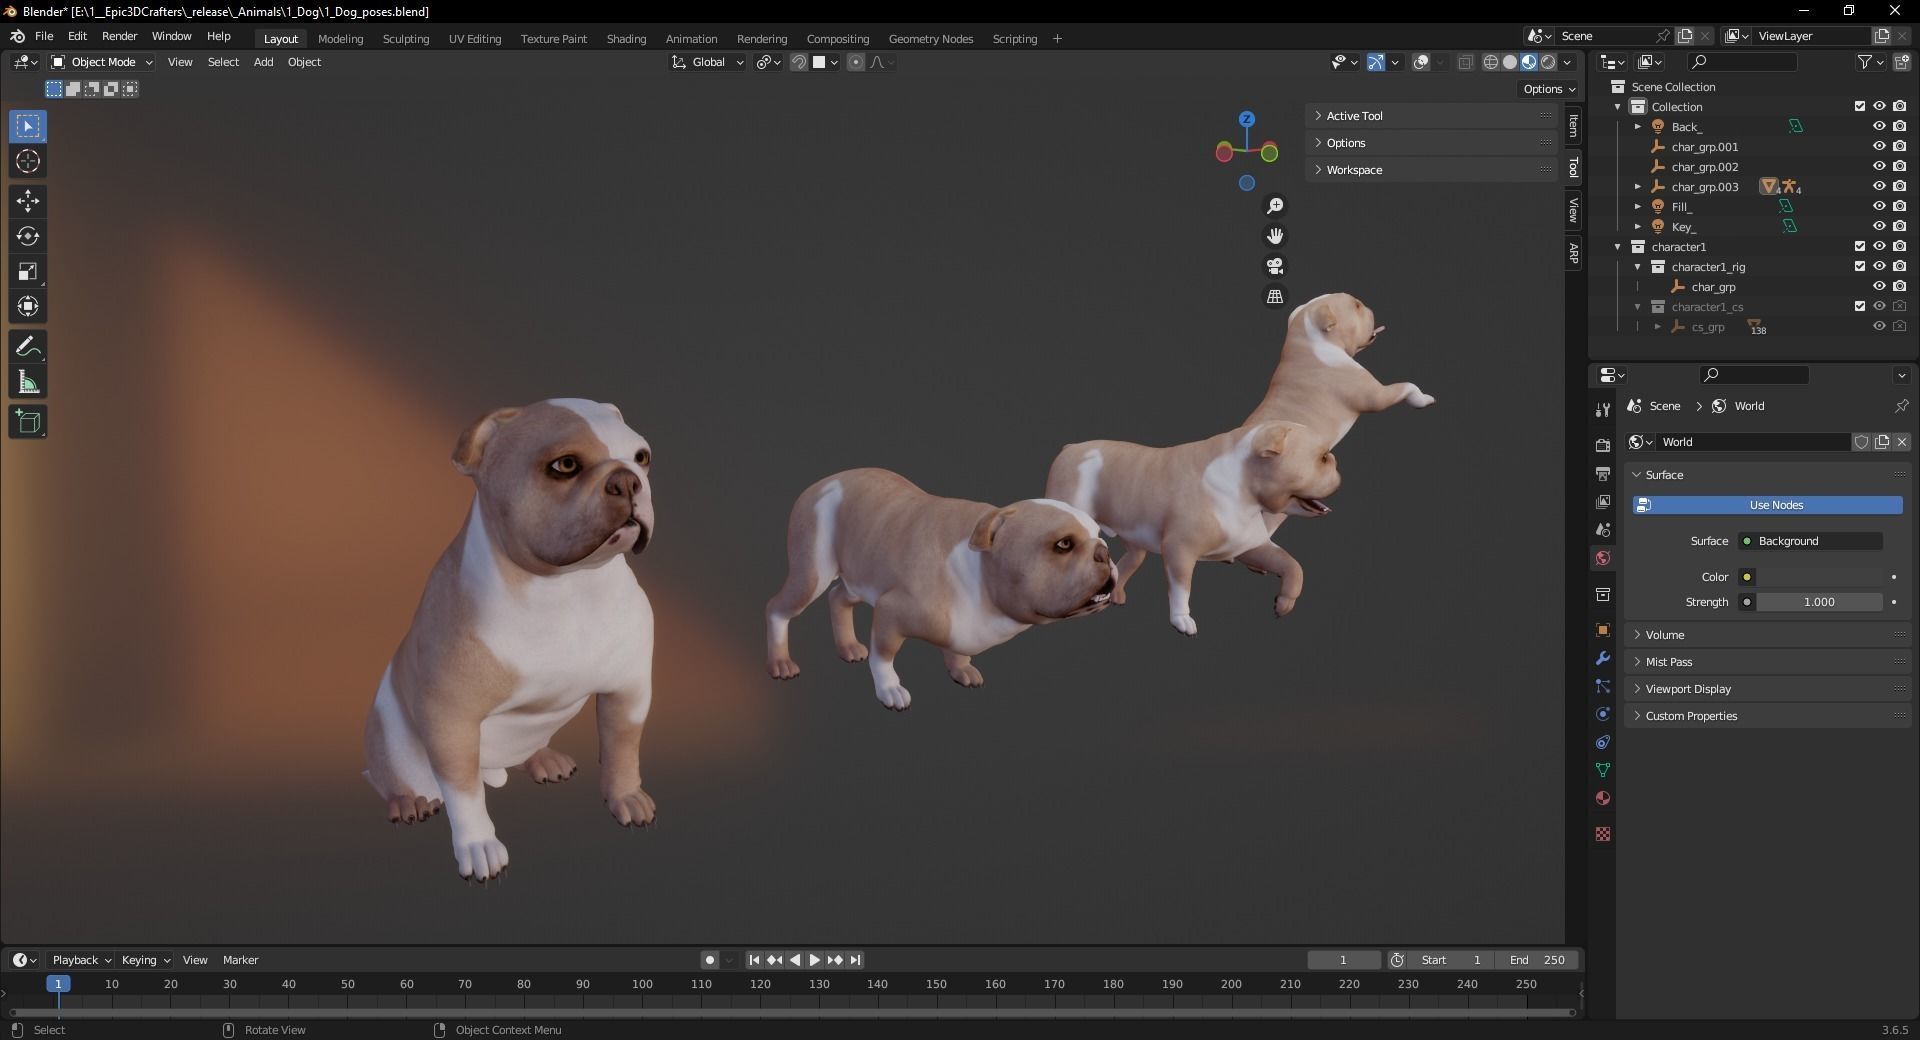
Task: Hide the Fill_ light in viewport
Action: pyautogui.click(x=1879, y=206)
